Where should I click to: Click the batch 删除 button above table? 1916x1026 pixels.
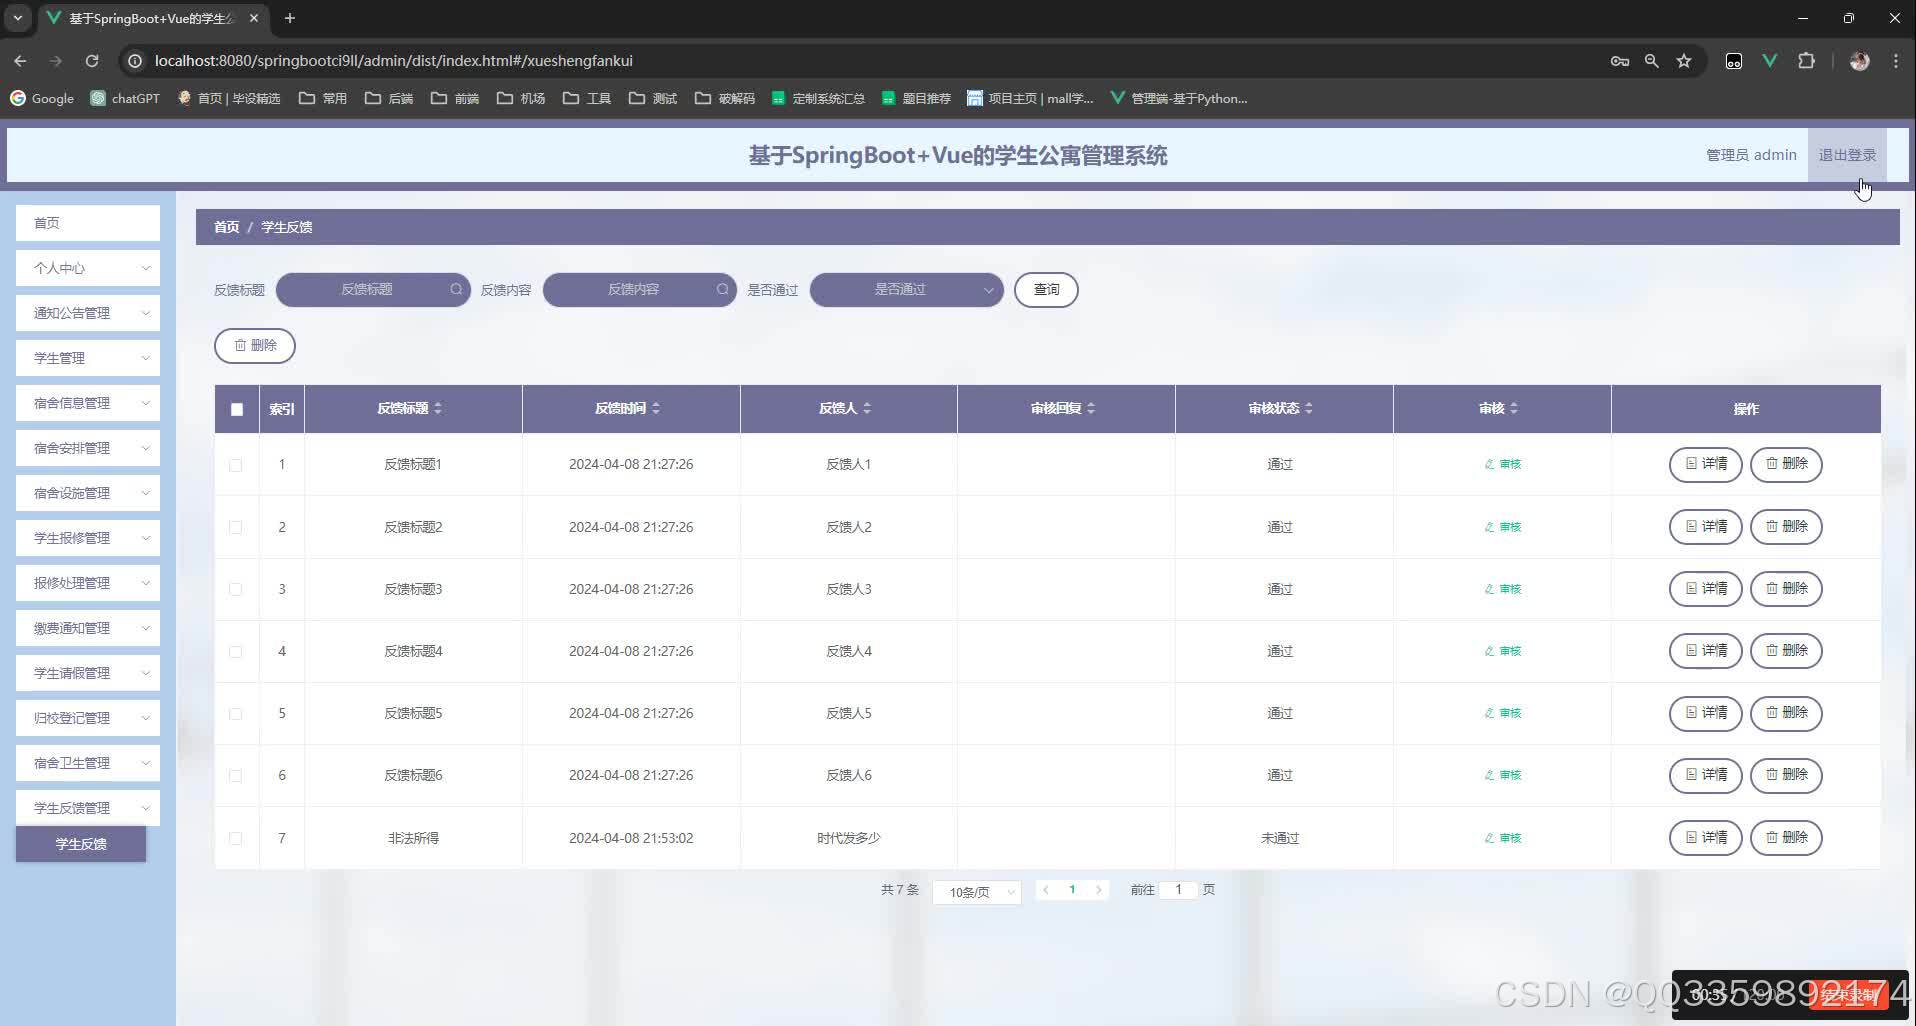[255, 346]
